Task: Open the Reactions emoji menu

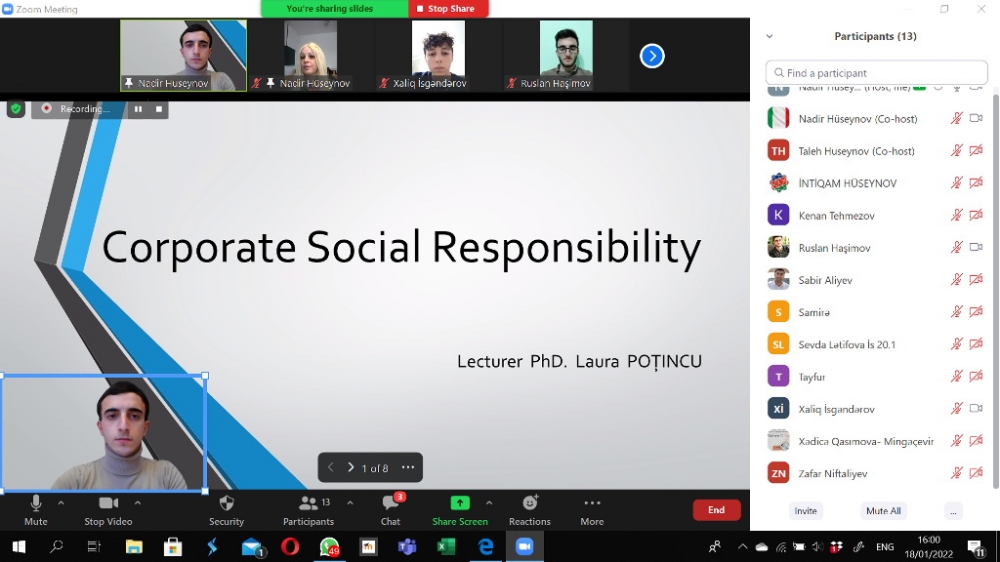Action: pyautogui.click(x=530, y=503)
